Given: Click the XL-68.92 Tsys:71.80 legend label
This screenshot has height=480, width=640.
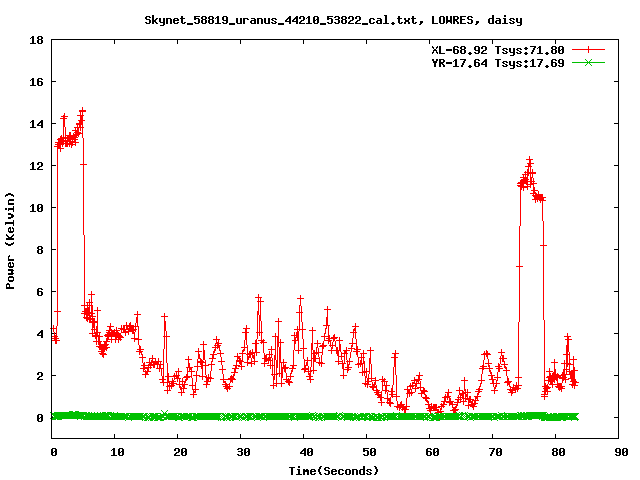Looking at the screenshot, I should click(x=498, y=50).
